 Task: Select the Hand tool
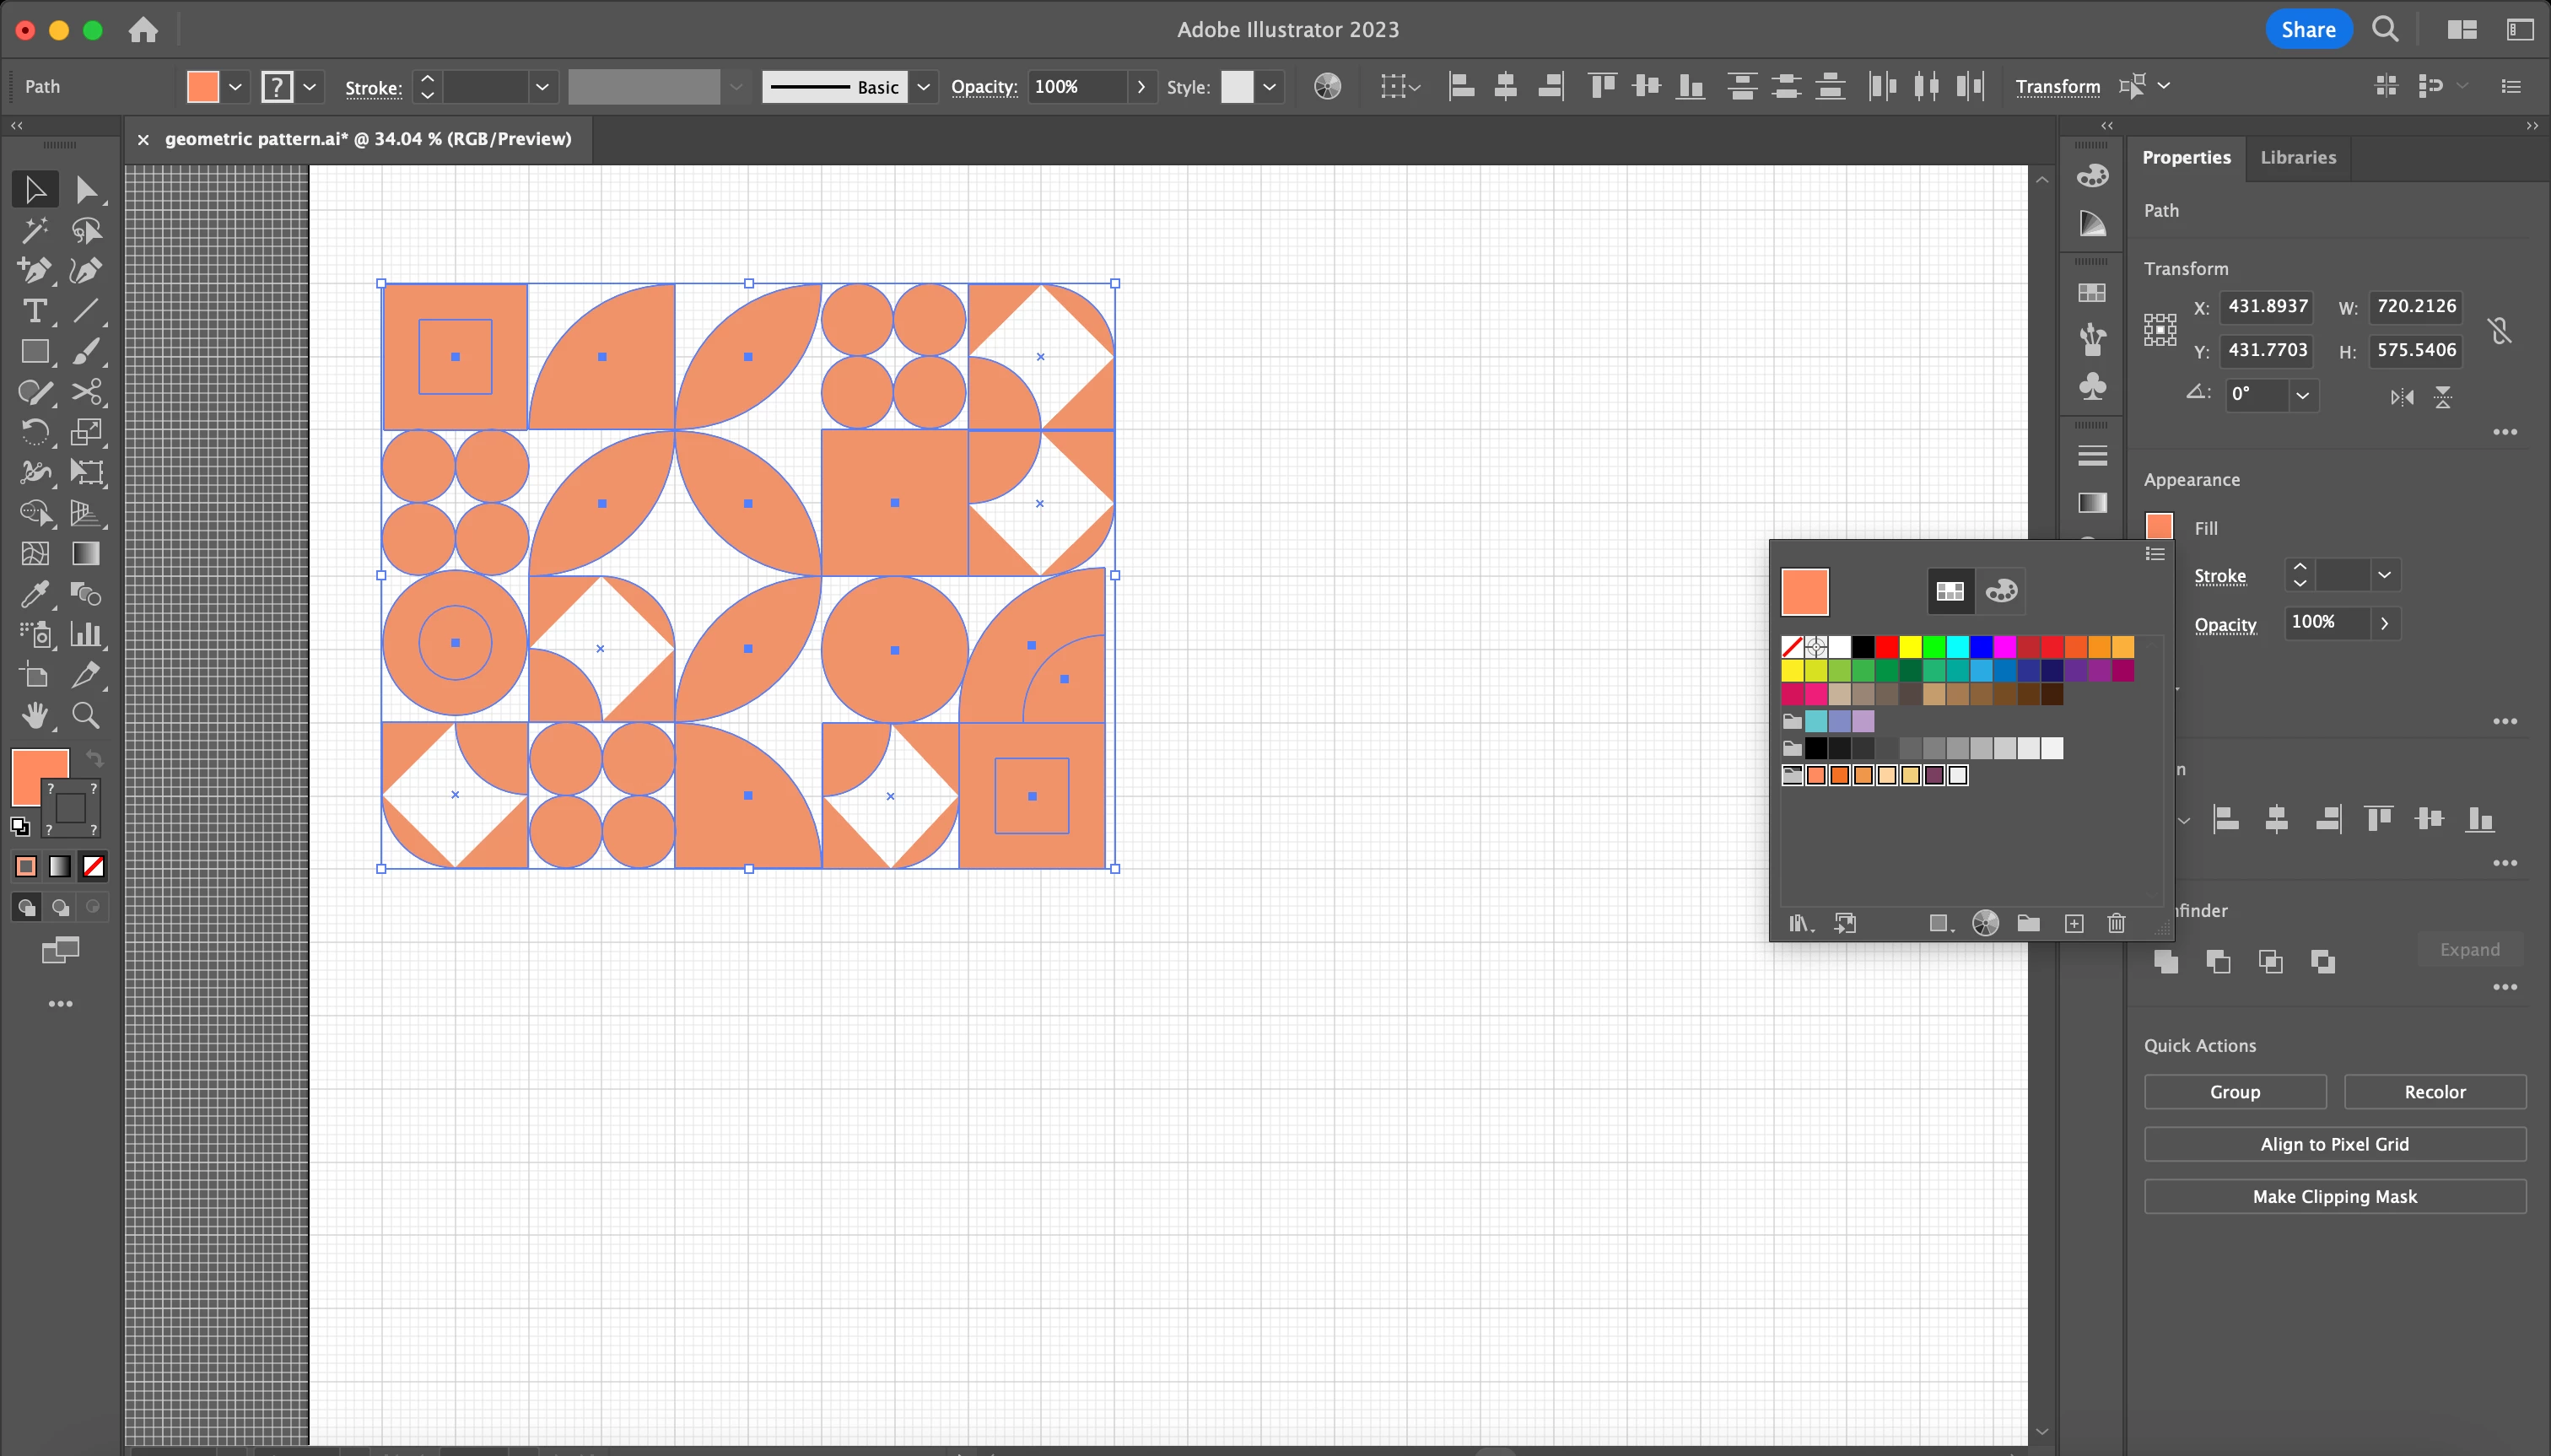[34, 715]
